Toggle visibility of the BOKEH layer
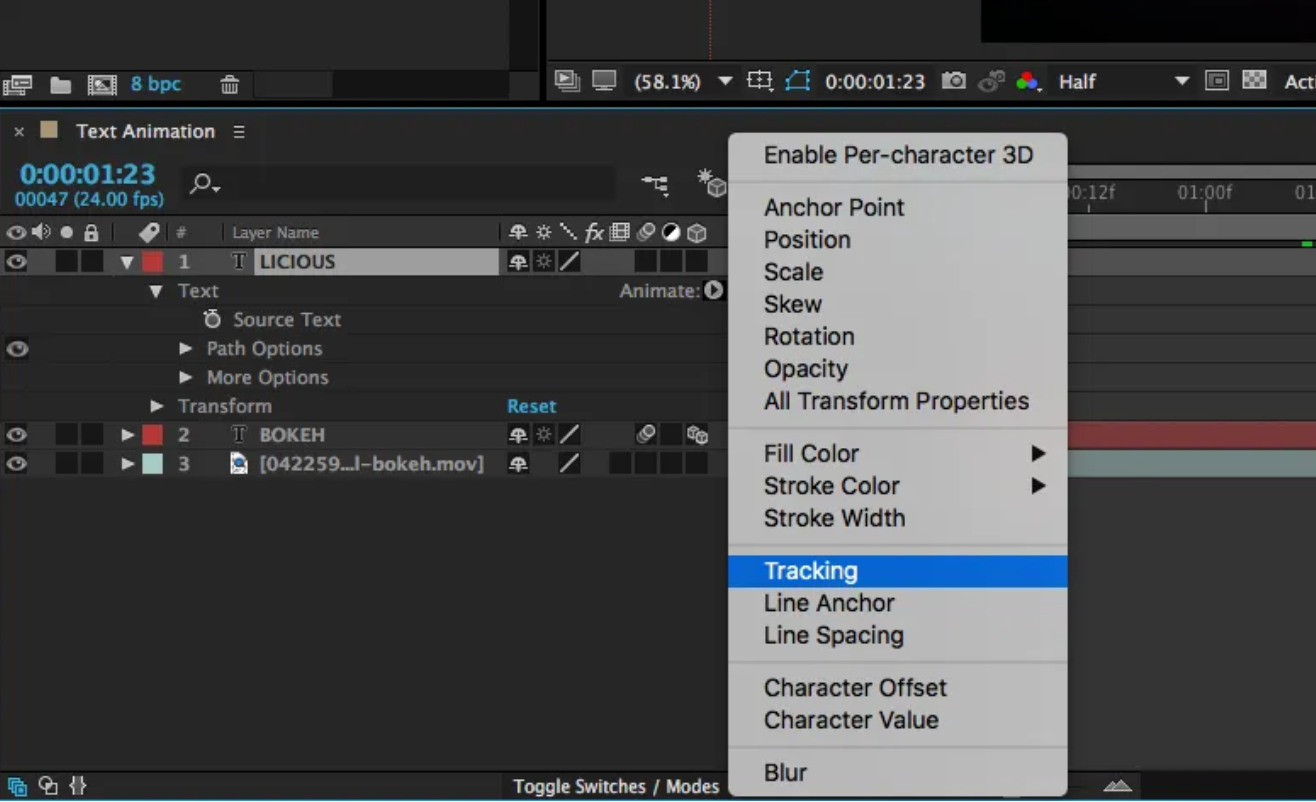 [15, 434]
